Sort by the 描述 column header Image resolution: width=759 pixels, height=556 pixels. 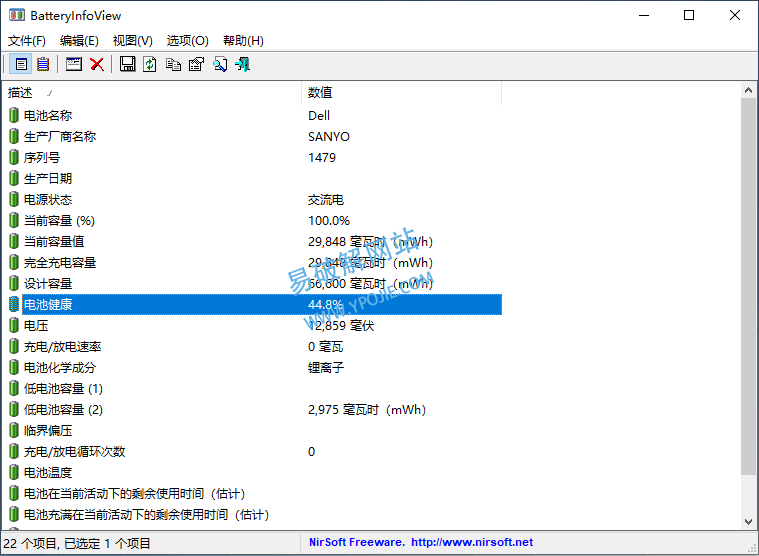click(150, 92)
